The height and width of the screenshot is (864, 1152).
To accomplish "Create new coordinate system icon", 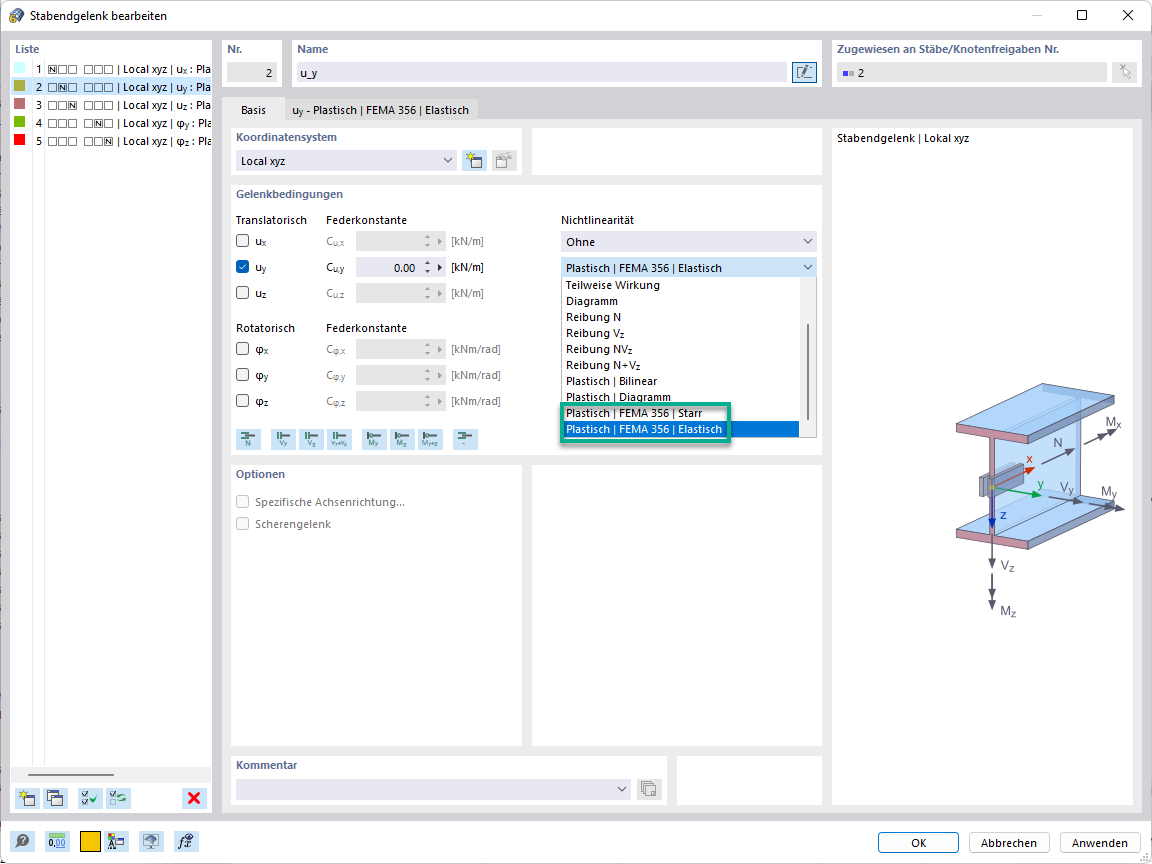I will [475, 161].
